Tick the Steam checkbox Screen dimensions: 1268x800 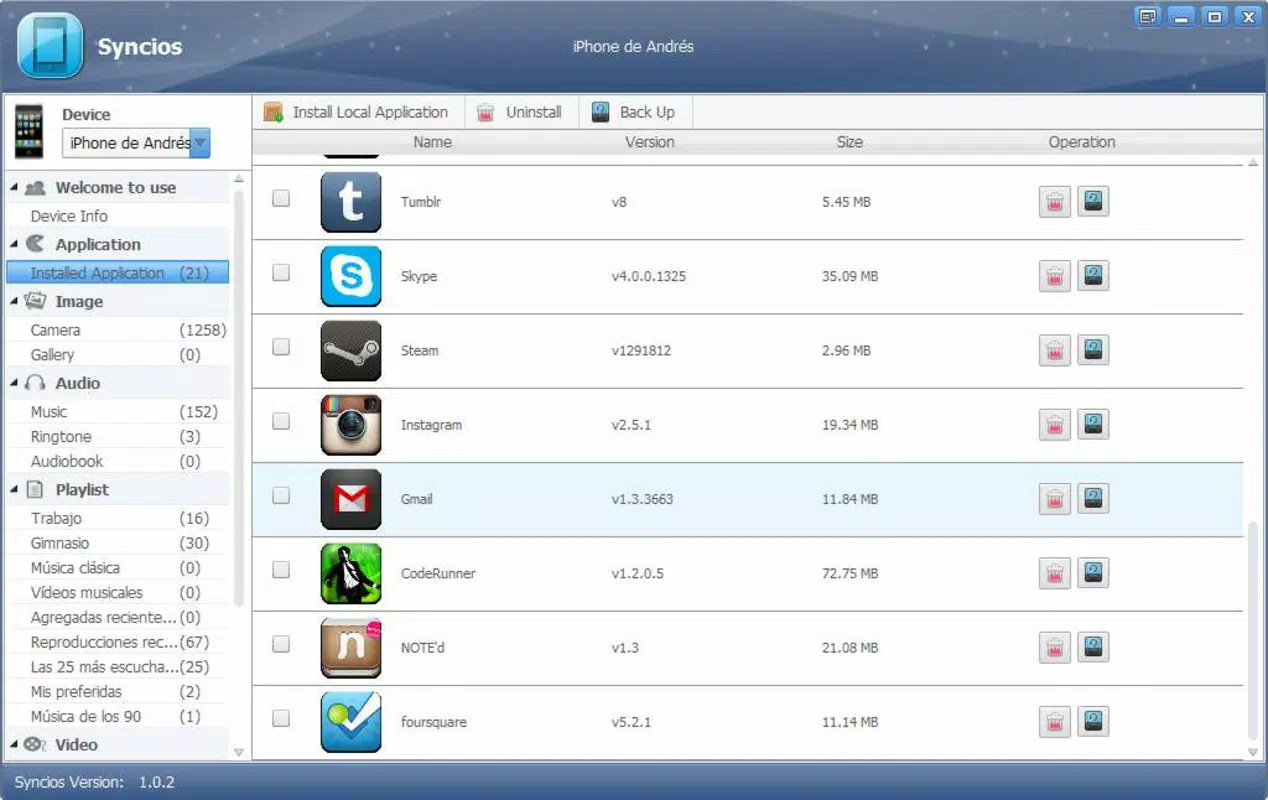(281, 346)
